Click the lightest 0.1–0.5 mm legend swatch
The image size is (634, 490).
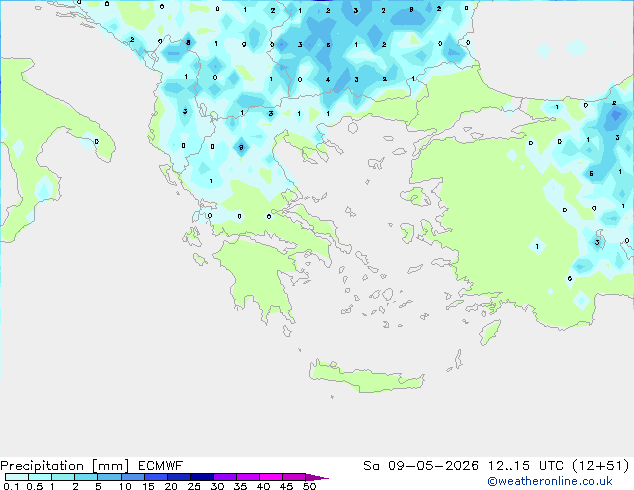17,477
